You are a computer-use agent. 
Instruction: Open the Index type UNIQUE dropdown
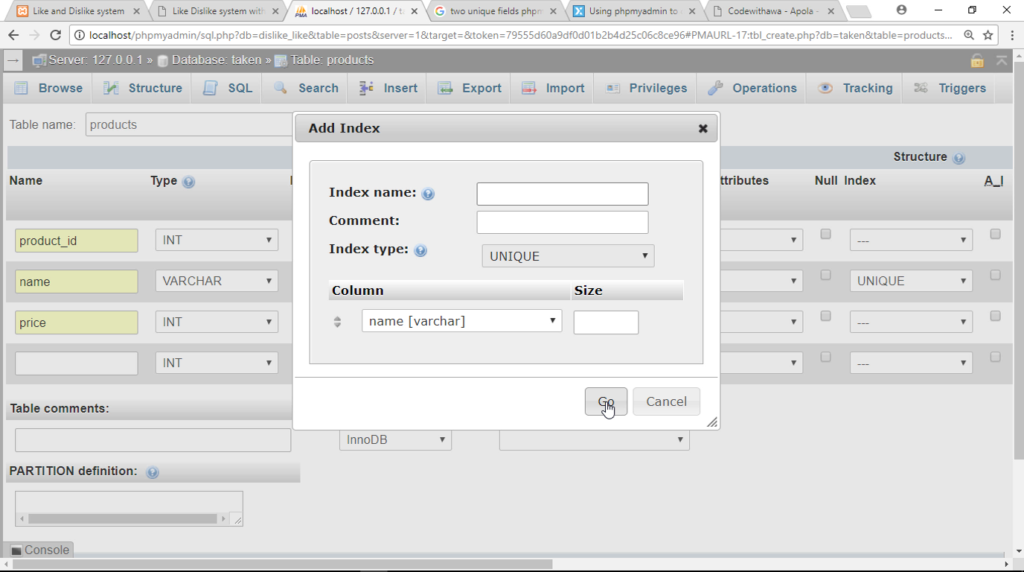(x=568, y=257)
